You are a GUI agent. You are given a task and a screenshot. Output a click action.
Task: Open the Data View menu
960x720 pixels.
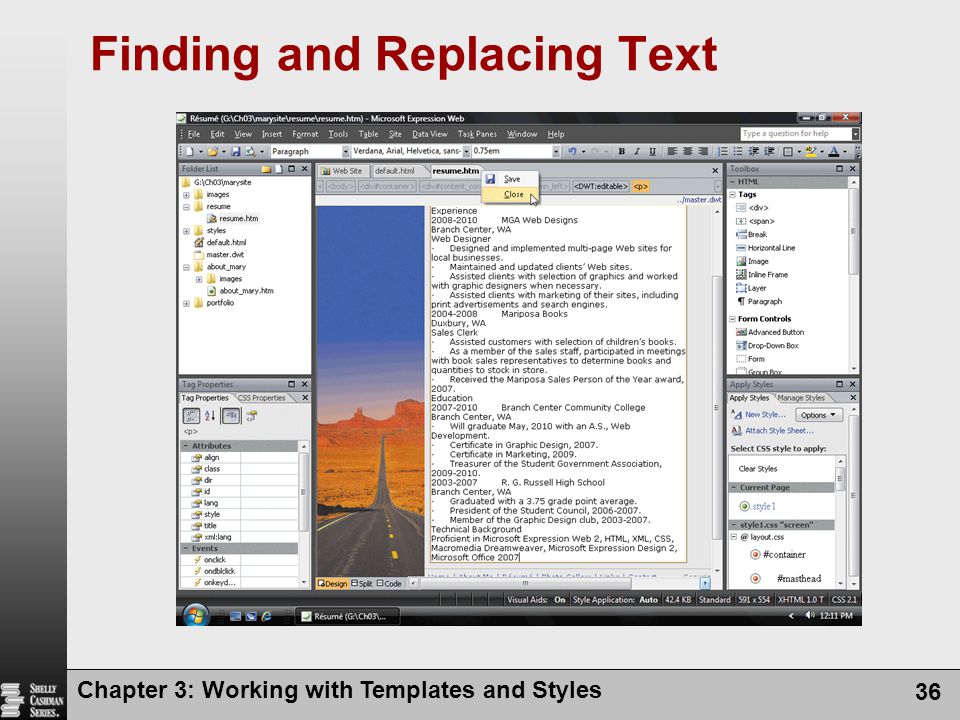(x=429, y=134)
